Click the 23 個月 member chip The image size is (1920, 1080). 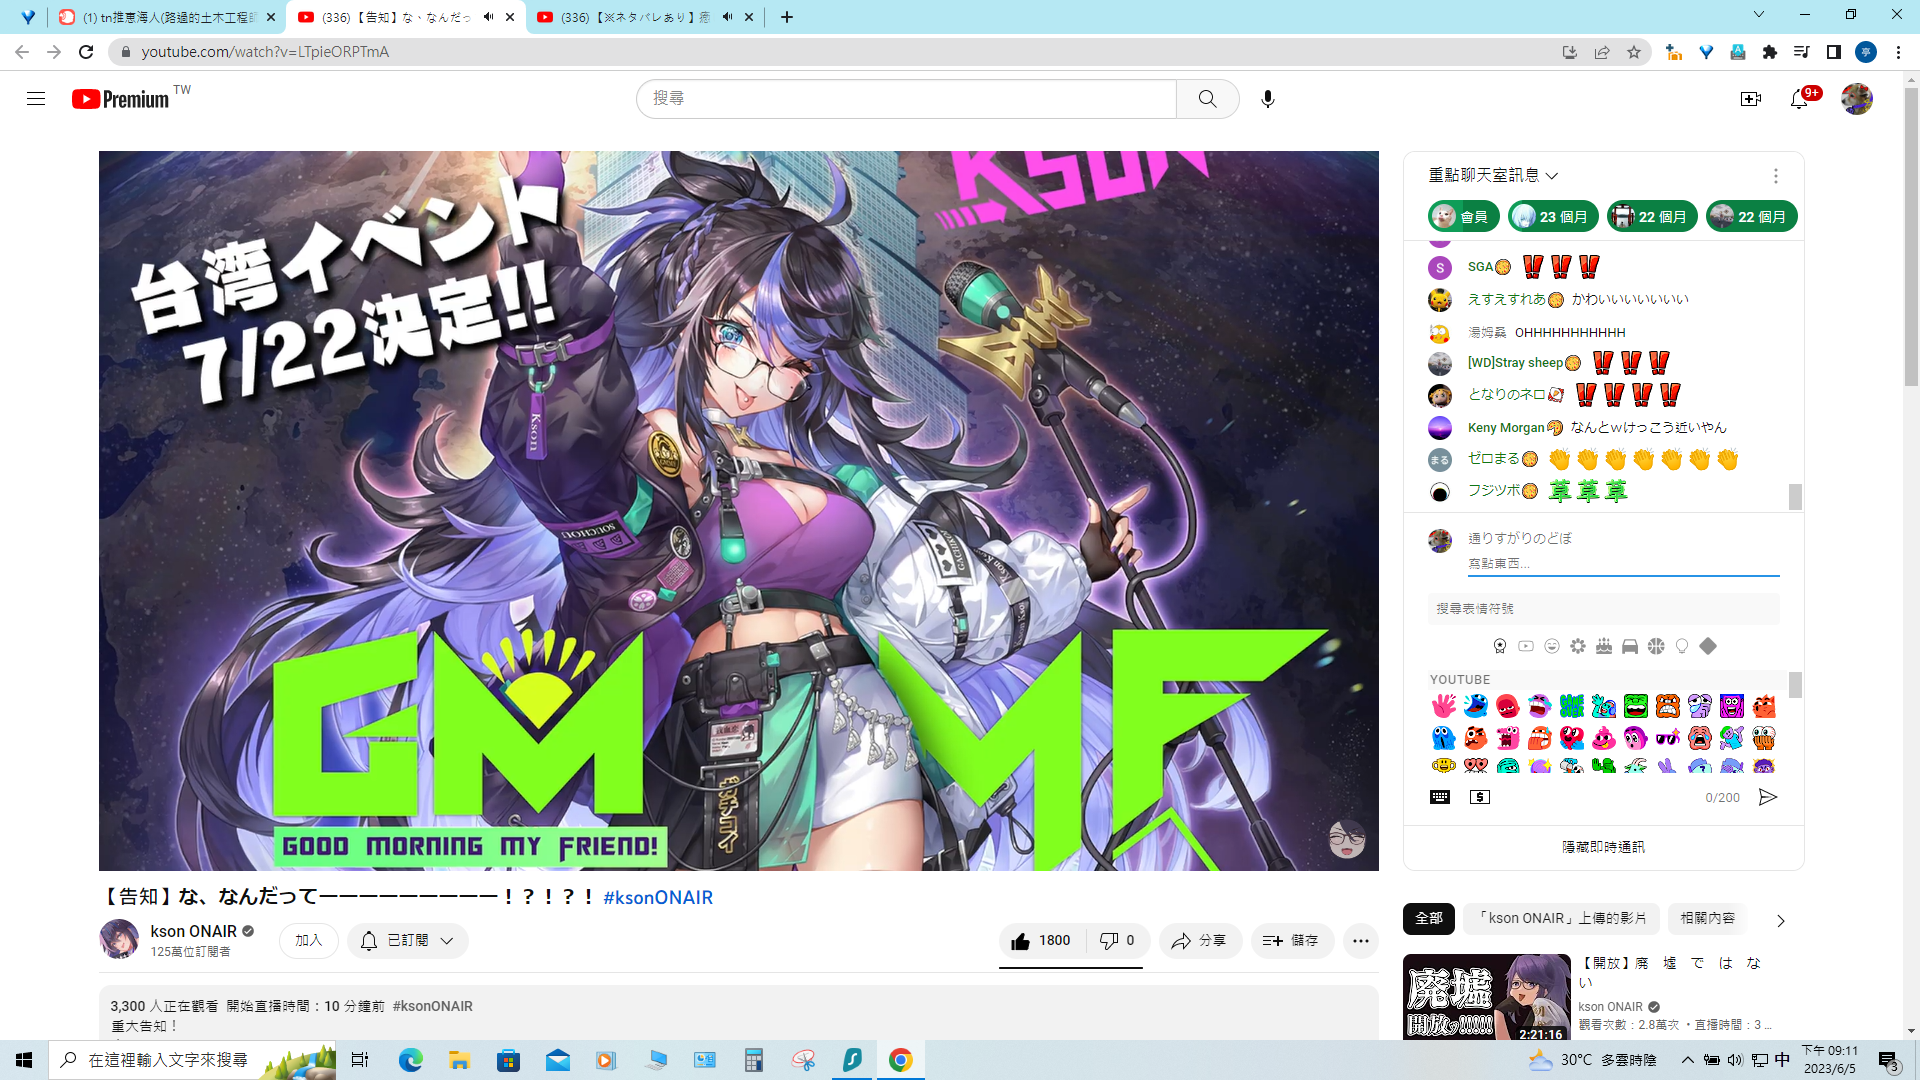pyautogui.click(x=1553, y=217)
